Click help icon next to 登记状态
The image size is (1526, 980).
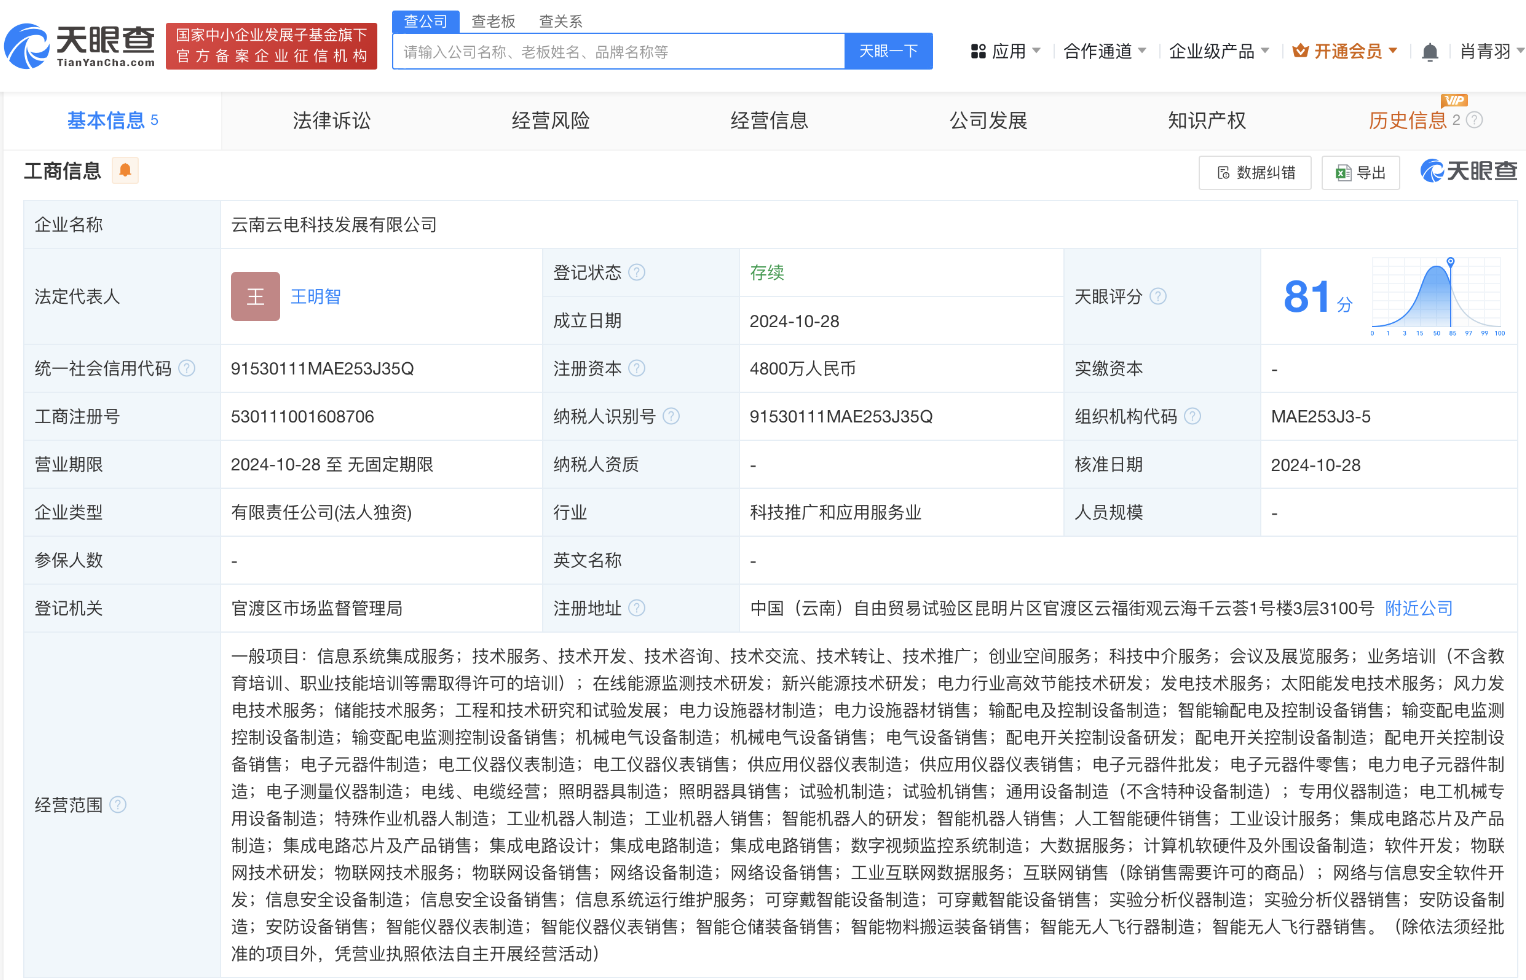637,272
